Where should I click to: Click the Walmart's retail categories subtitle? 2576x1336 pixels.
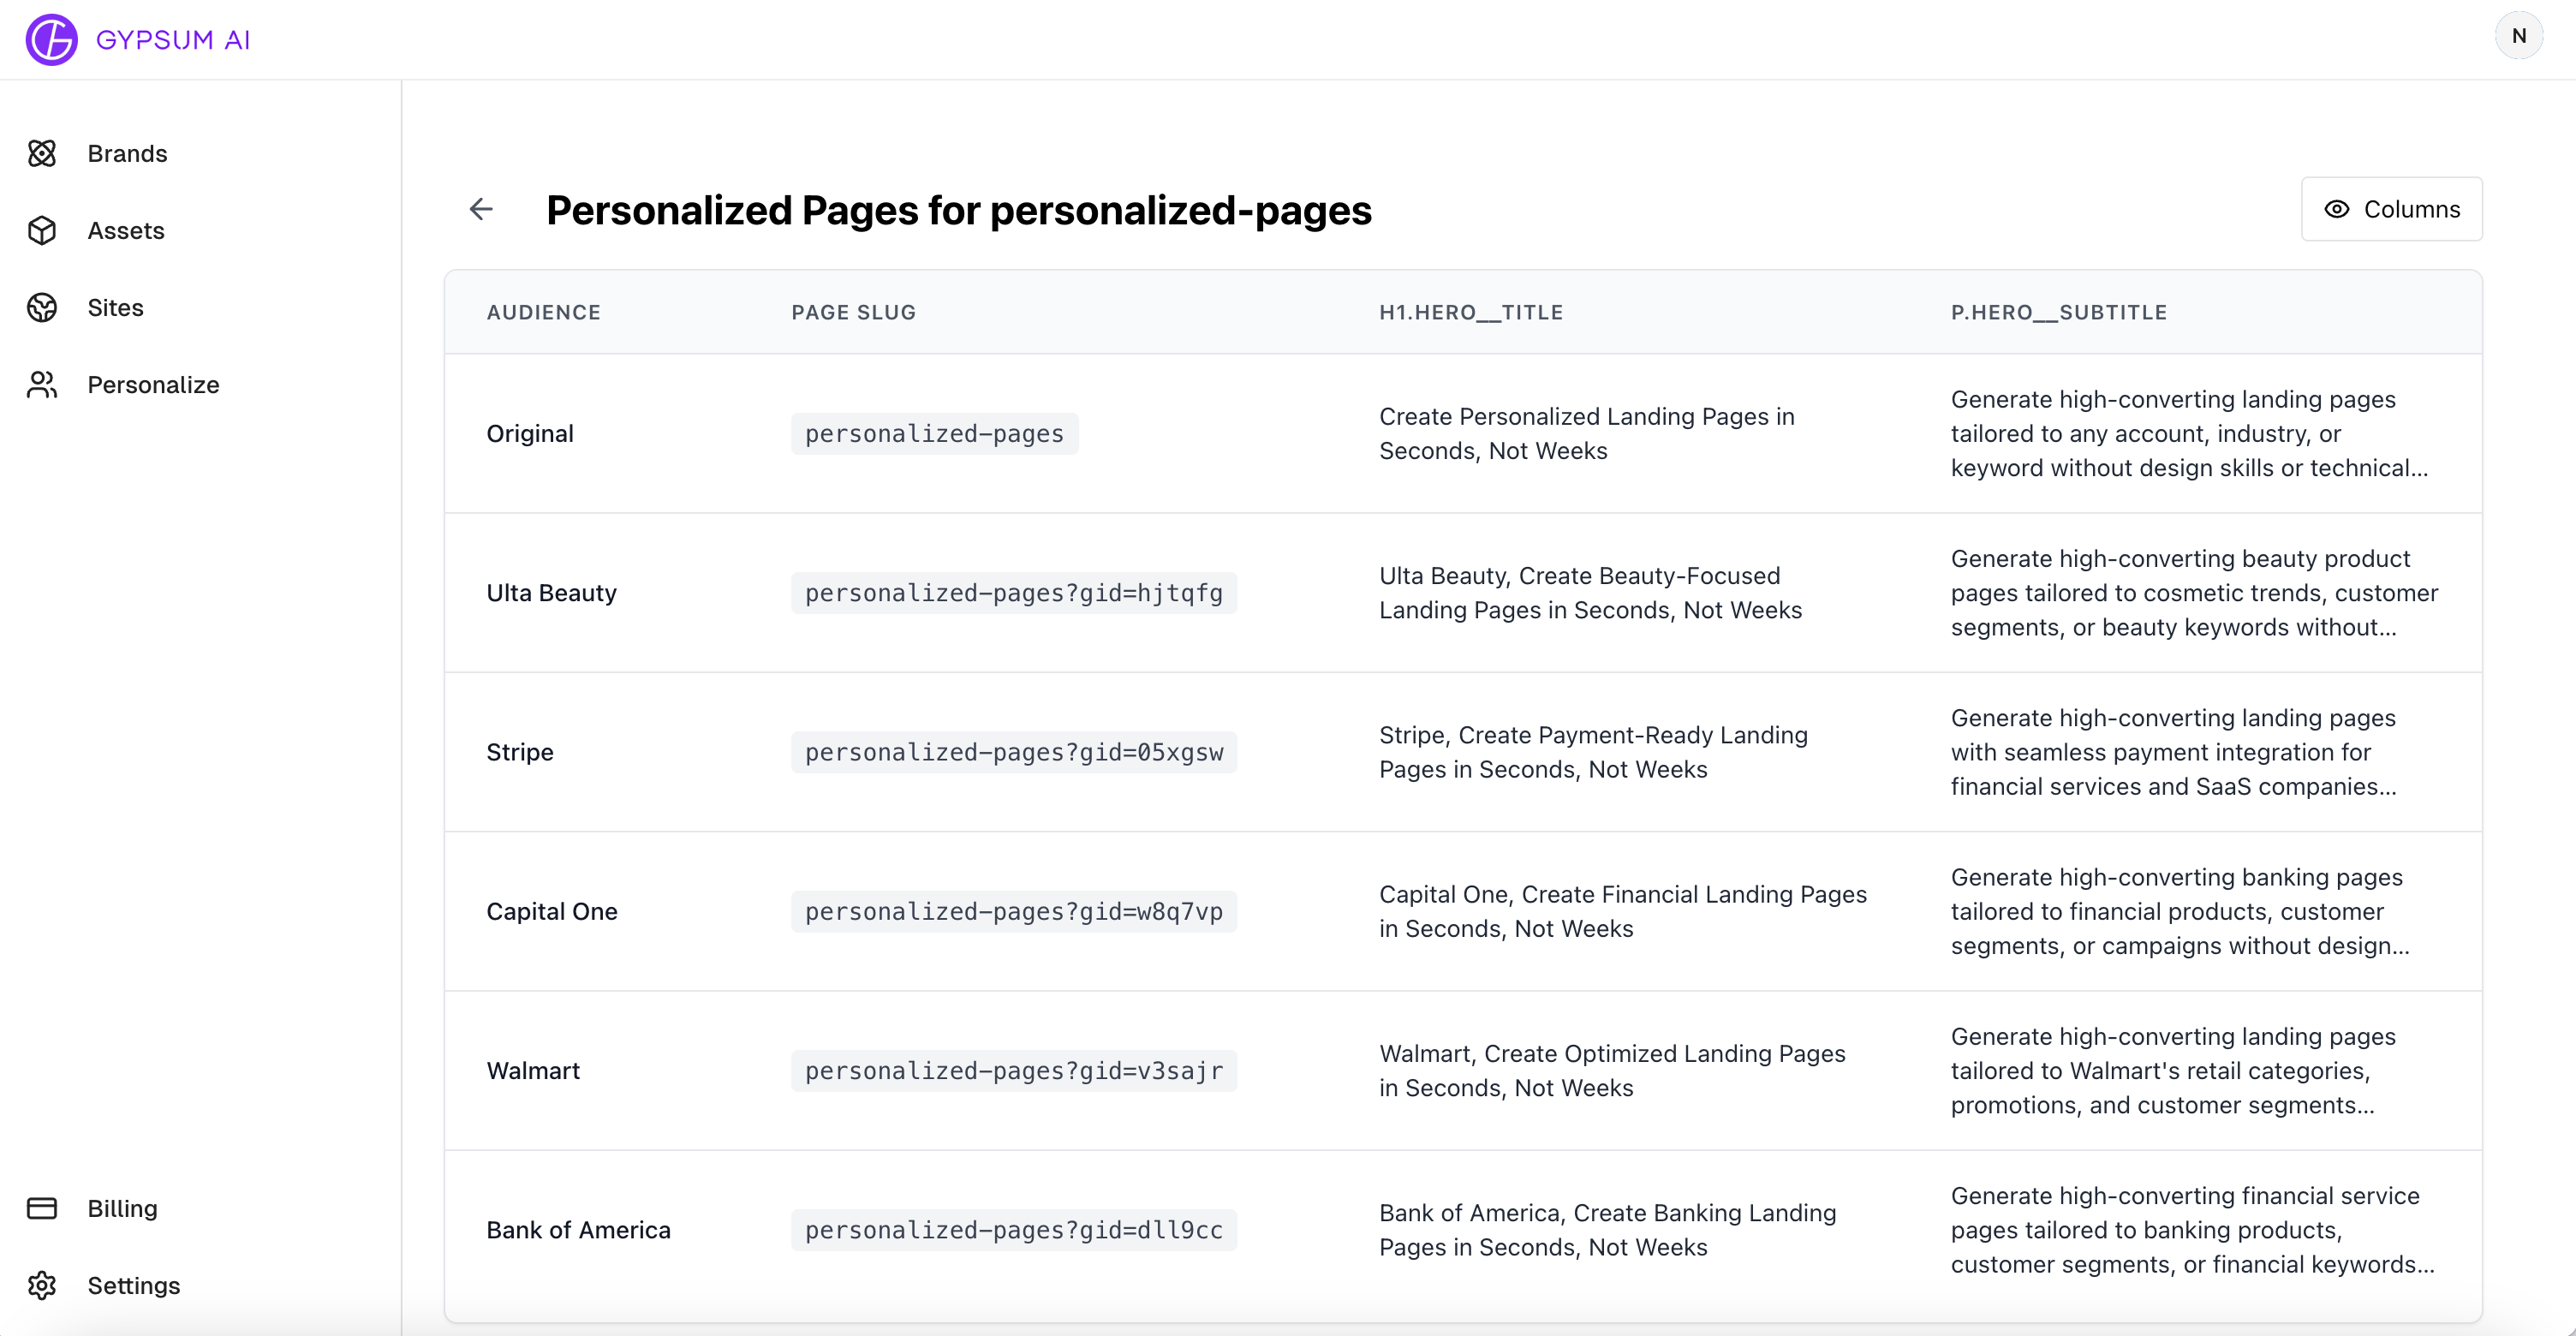click(x=2173, y=1070)
